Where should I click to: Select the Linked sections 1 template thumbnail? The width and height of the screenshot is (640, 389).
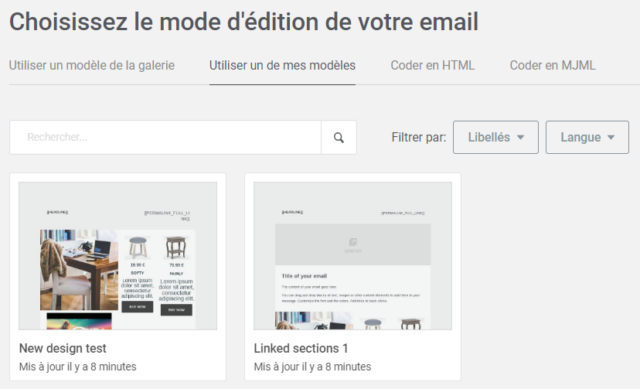point(353,256)
